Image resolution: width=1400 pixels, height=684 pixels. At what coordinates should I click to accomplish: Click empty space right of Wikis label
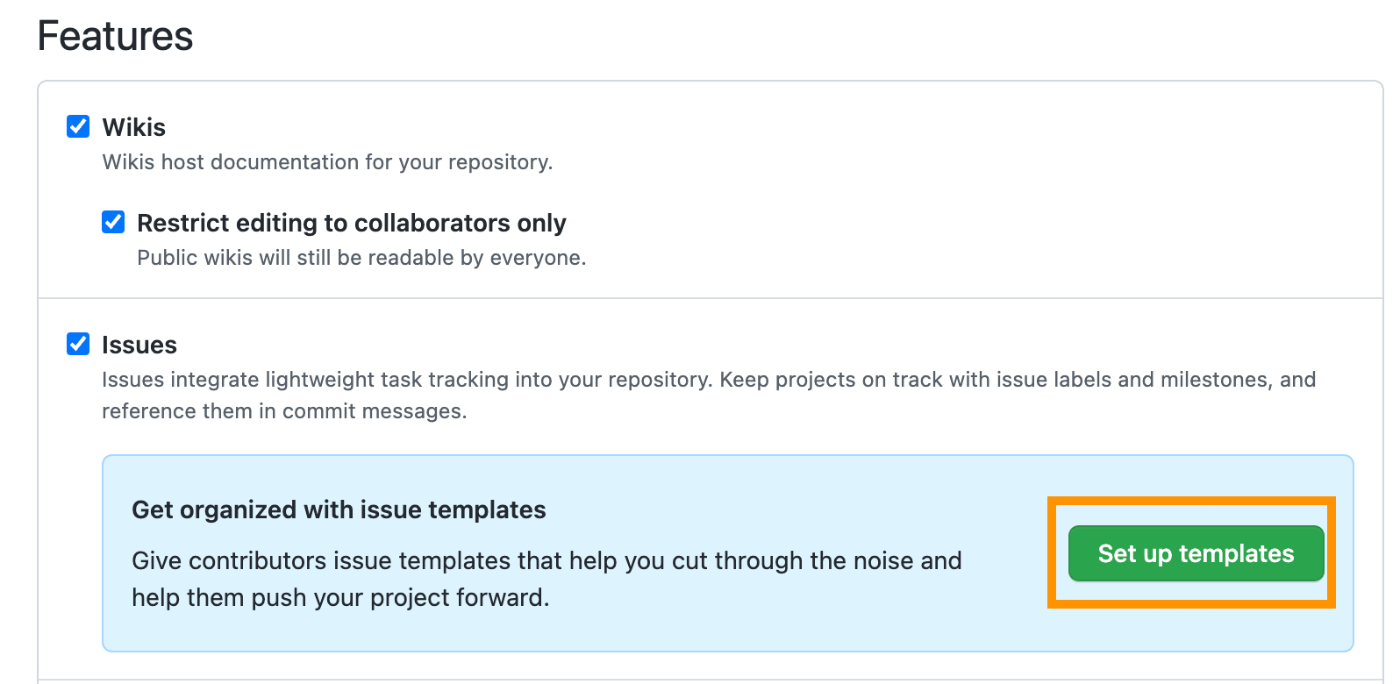coord(700,127)
